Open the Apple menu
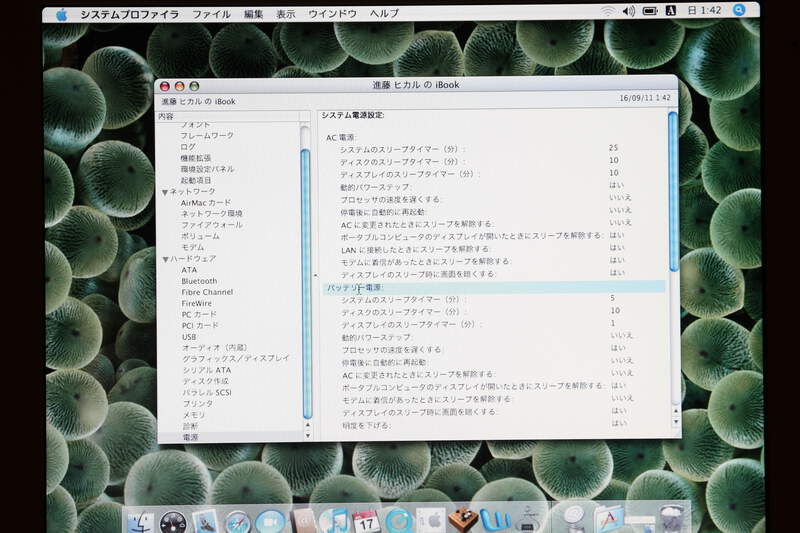The image size is (800, 533). coord(62,15)
